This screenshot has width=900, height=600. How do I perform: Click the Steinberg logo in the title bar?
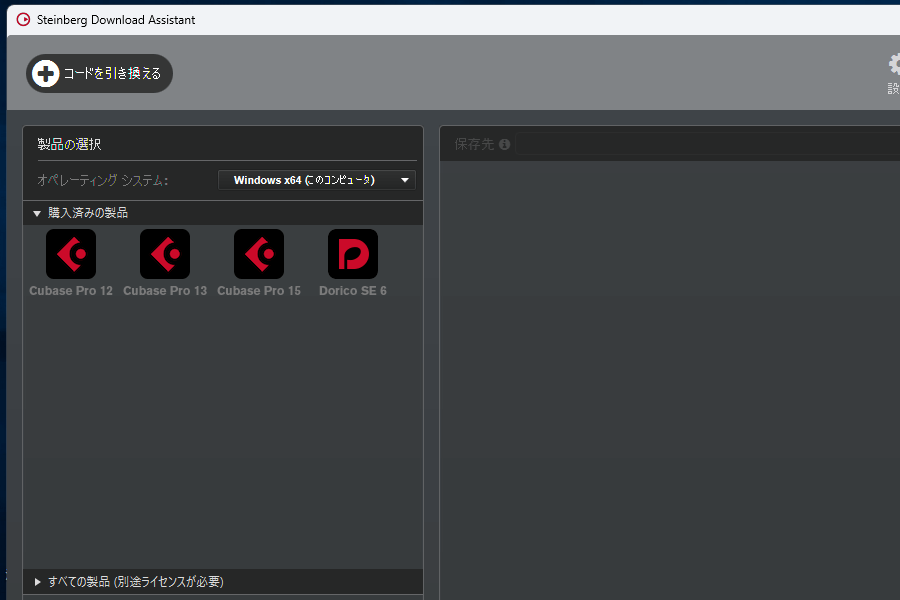[23, 19]
